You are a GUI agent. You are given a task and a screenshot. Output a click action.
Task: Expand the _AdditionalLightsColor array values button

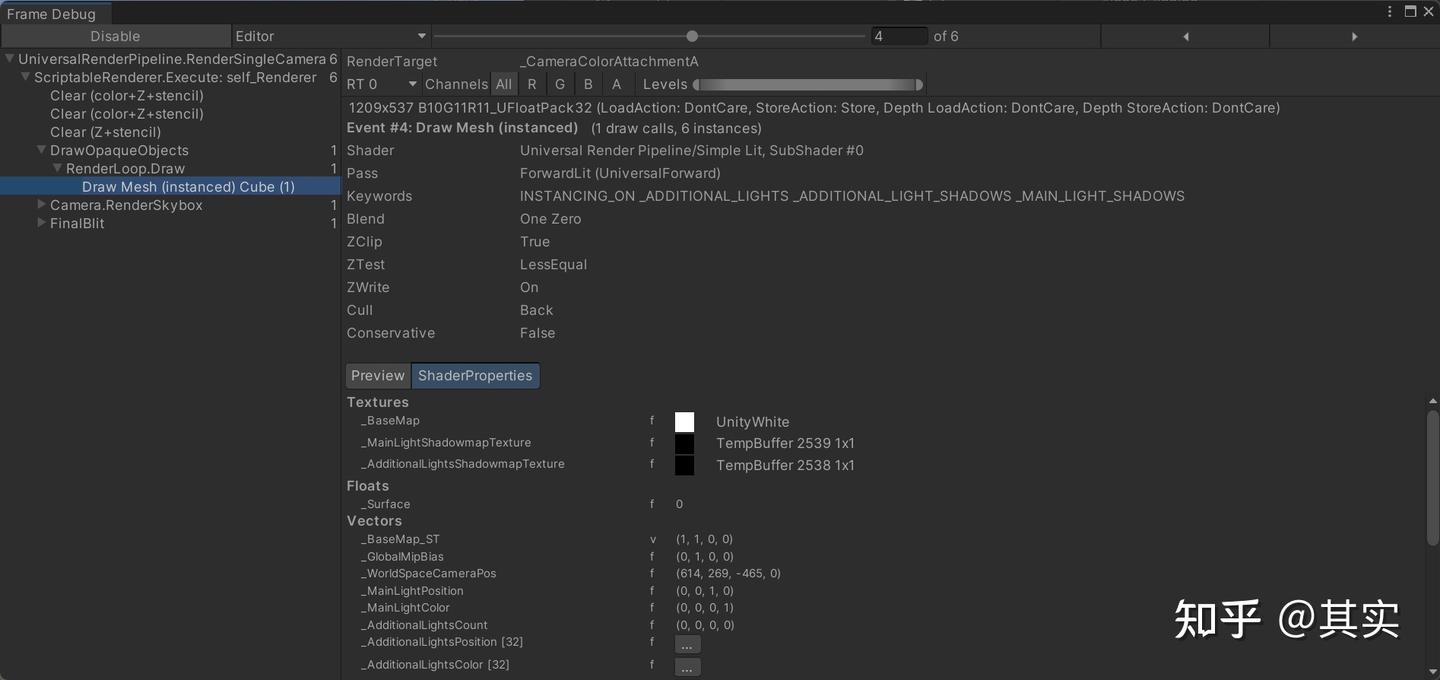click(x=687, y=666)
